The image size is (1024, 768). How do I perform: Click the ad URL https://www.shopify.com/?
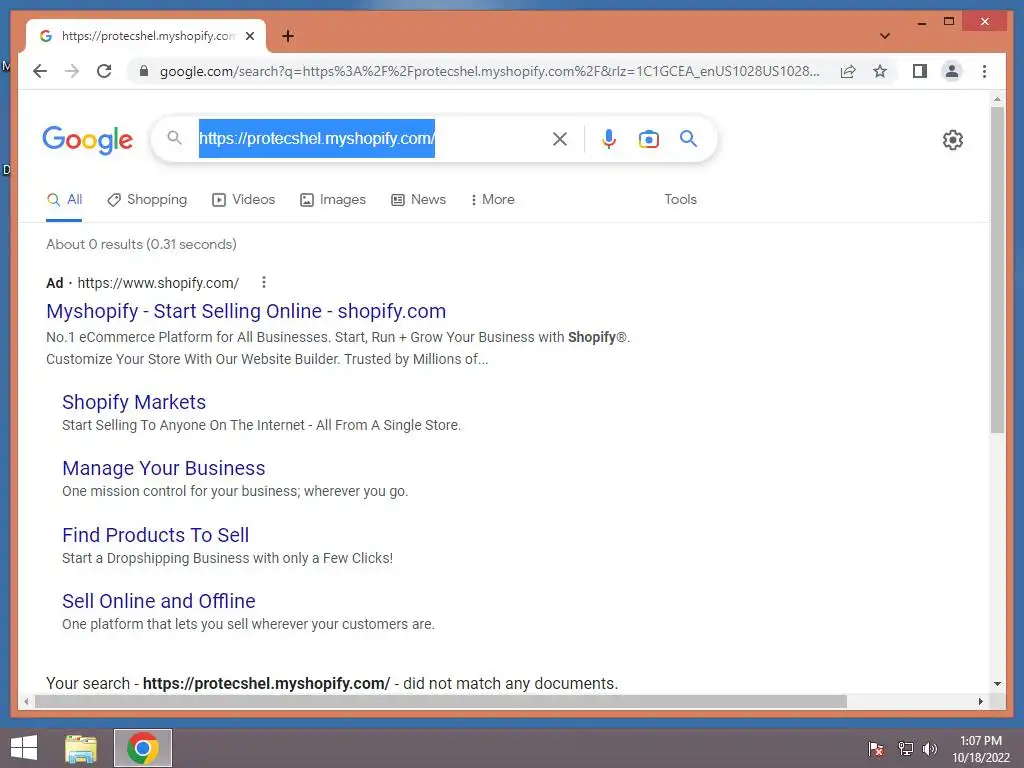pos(158,283)
